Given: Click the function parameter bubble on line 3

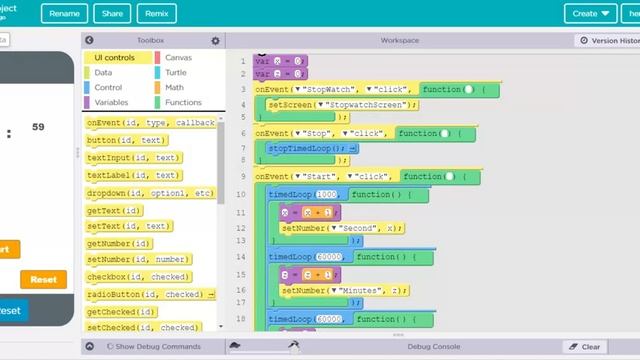Looking at the screenshot, I should click(x=469, y=89).
